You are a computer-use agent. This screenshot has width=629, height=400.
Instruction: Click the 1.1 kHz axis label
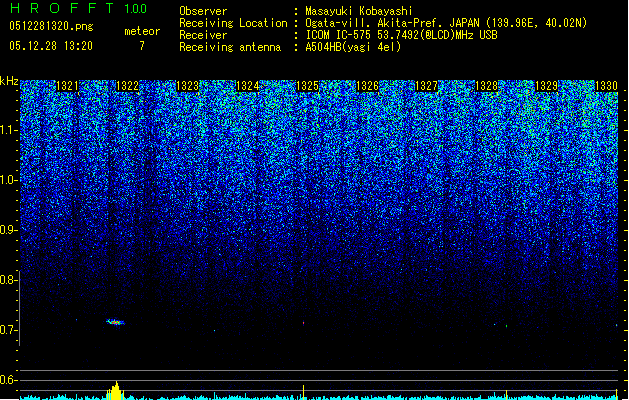pos(9,130)
